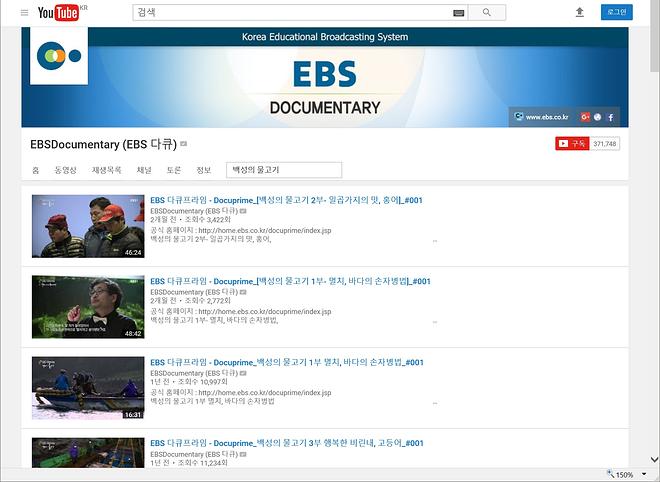Click the upload arrow icon
Image resolution: width=660 pixels, height=482 pixels.
(580, 12)
